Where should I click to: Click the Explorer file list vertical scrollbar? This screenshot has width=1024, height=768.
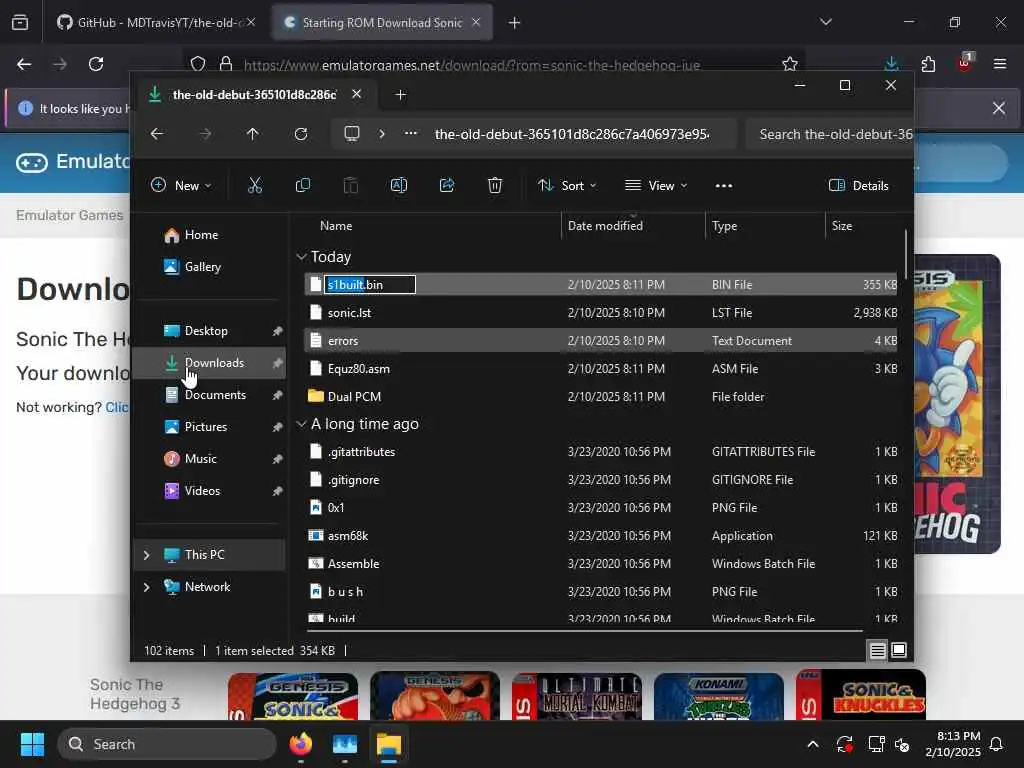906,254
